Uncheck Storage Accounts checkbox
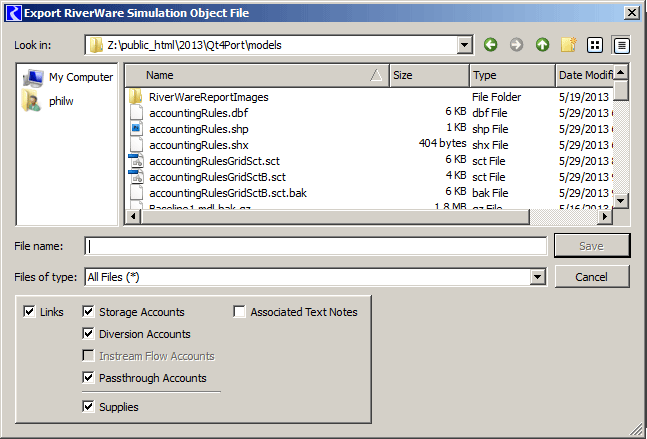The image size is (647, 439). coord(88,312)
